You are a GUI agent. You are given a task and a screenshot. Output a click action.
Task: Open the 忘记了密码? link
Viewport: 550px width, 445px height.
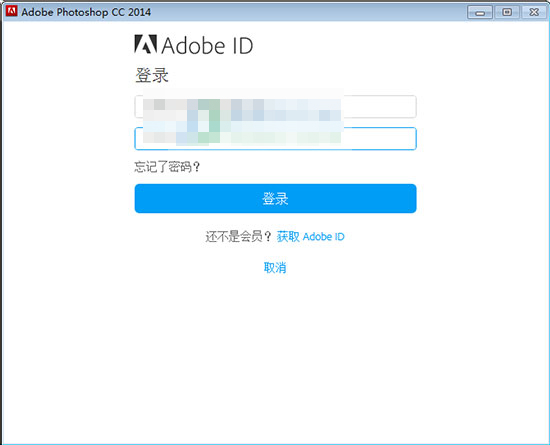pos(167,167)
